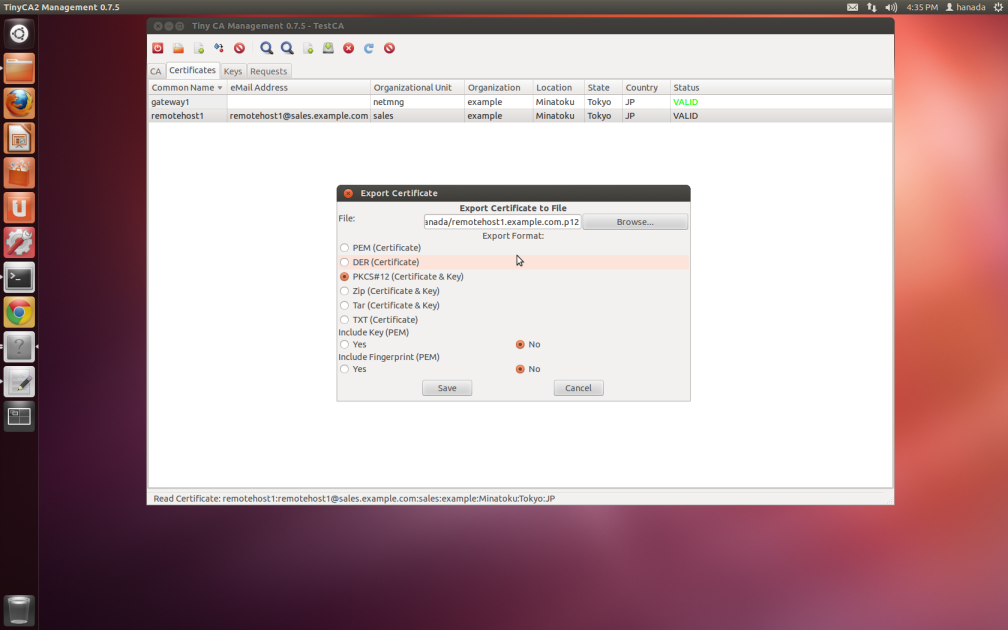1008x630 pixels.
Task: Choose the DER (Certificate) format option
Action: 345,262
